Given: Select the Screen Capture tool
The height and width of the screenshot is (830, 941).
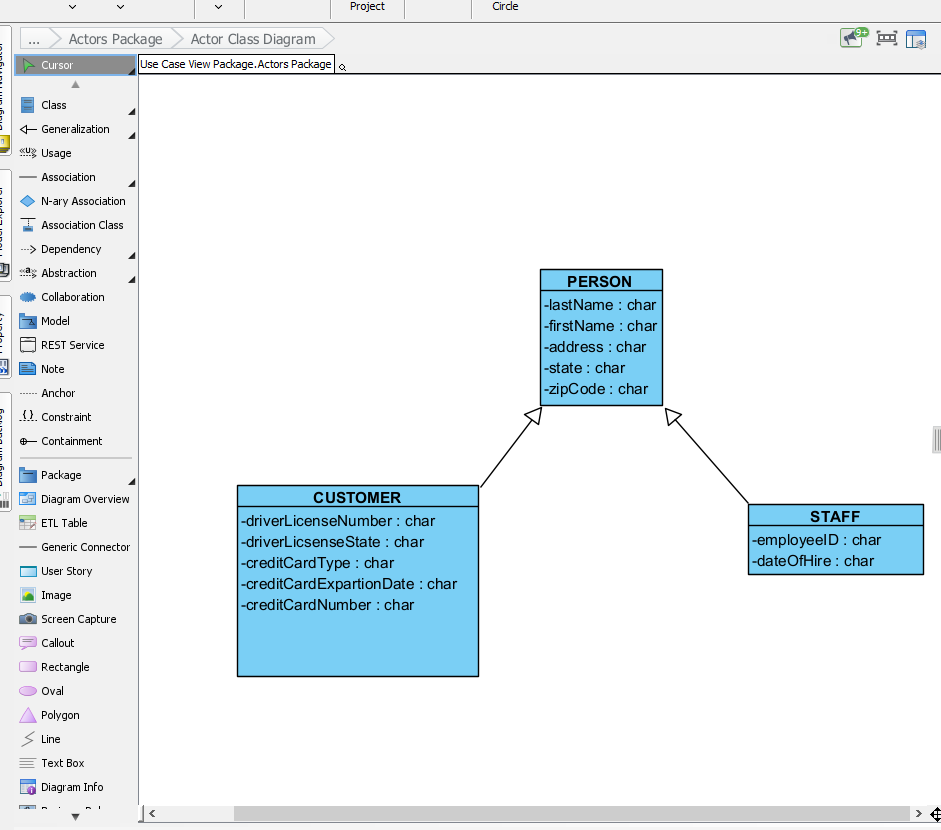Looking at the screenshot, I should [78, 619].
